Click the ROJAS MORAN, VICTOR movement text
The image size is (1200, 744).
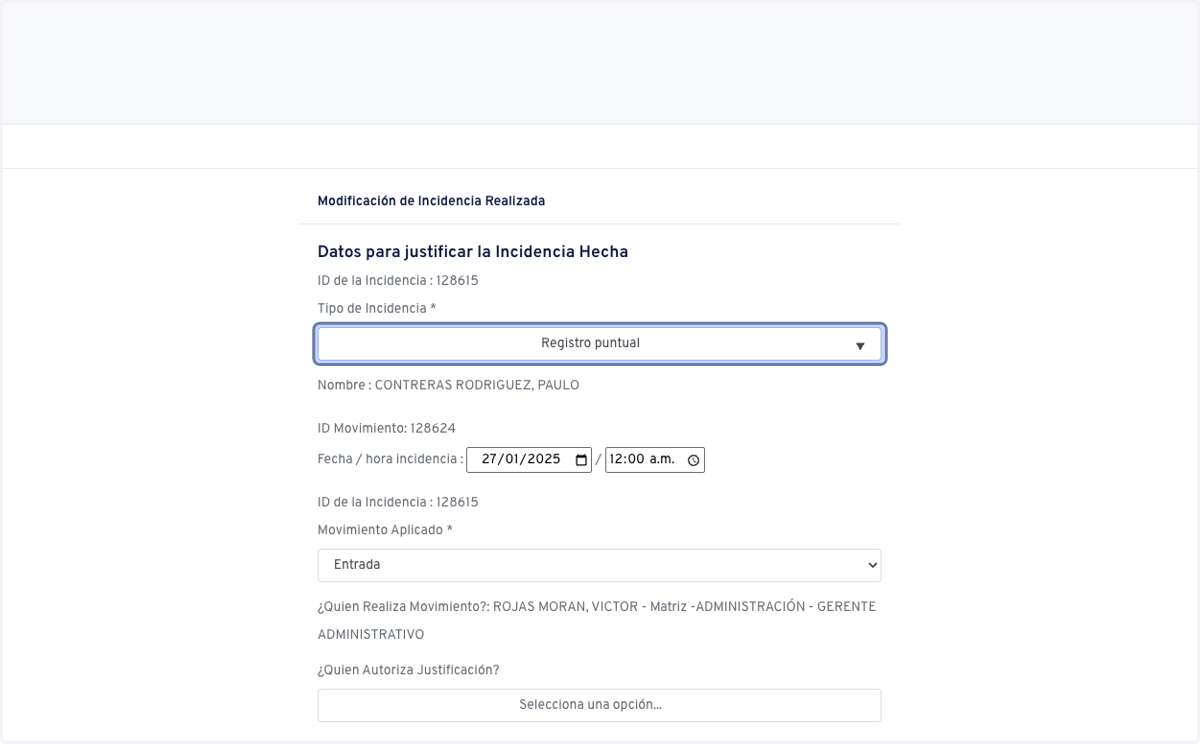pyautogui.click(x=597, y=621)
